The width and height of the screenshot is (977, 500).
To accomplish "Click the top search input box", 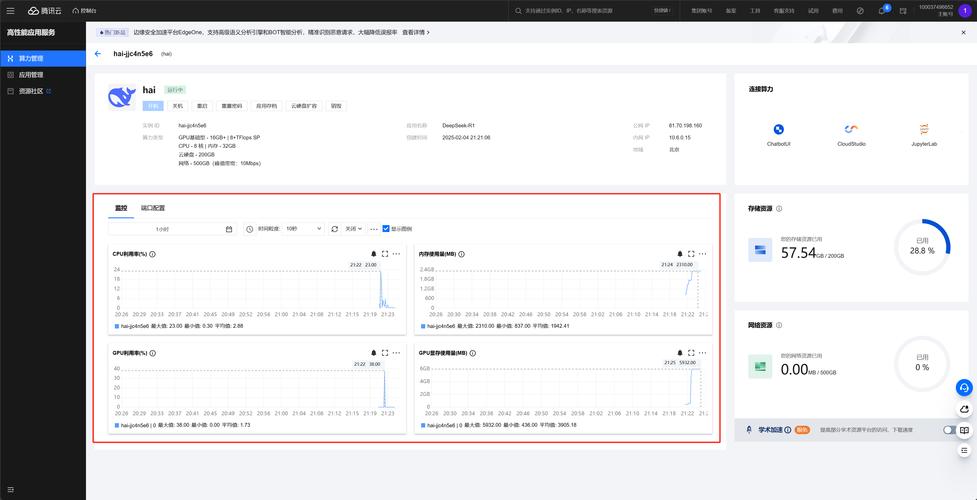I will [x=580, y=11].
